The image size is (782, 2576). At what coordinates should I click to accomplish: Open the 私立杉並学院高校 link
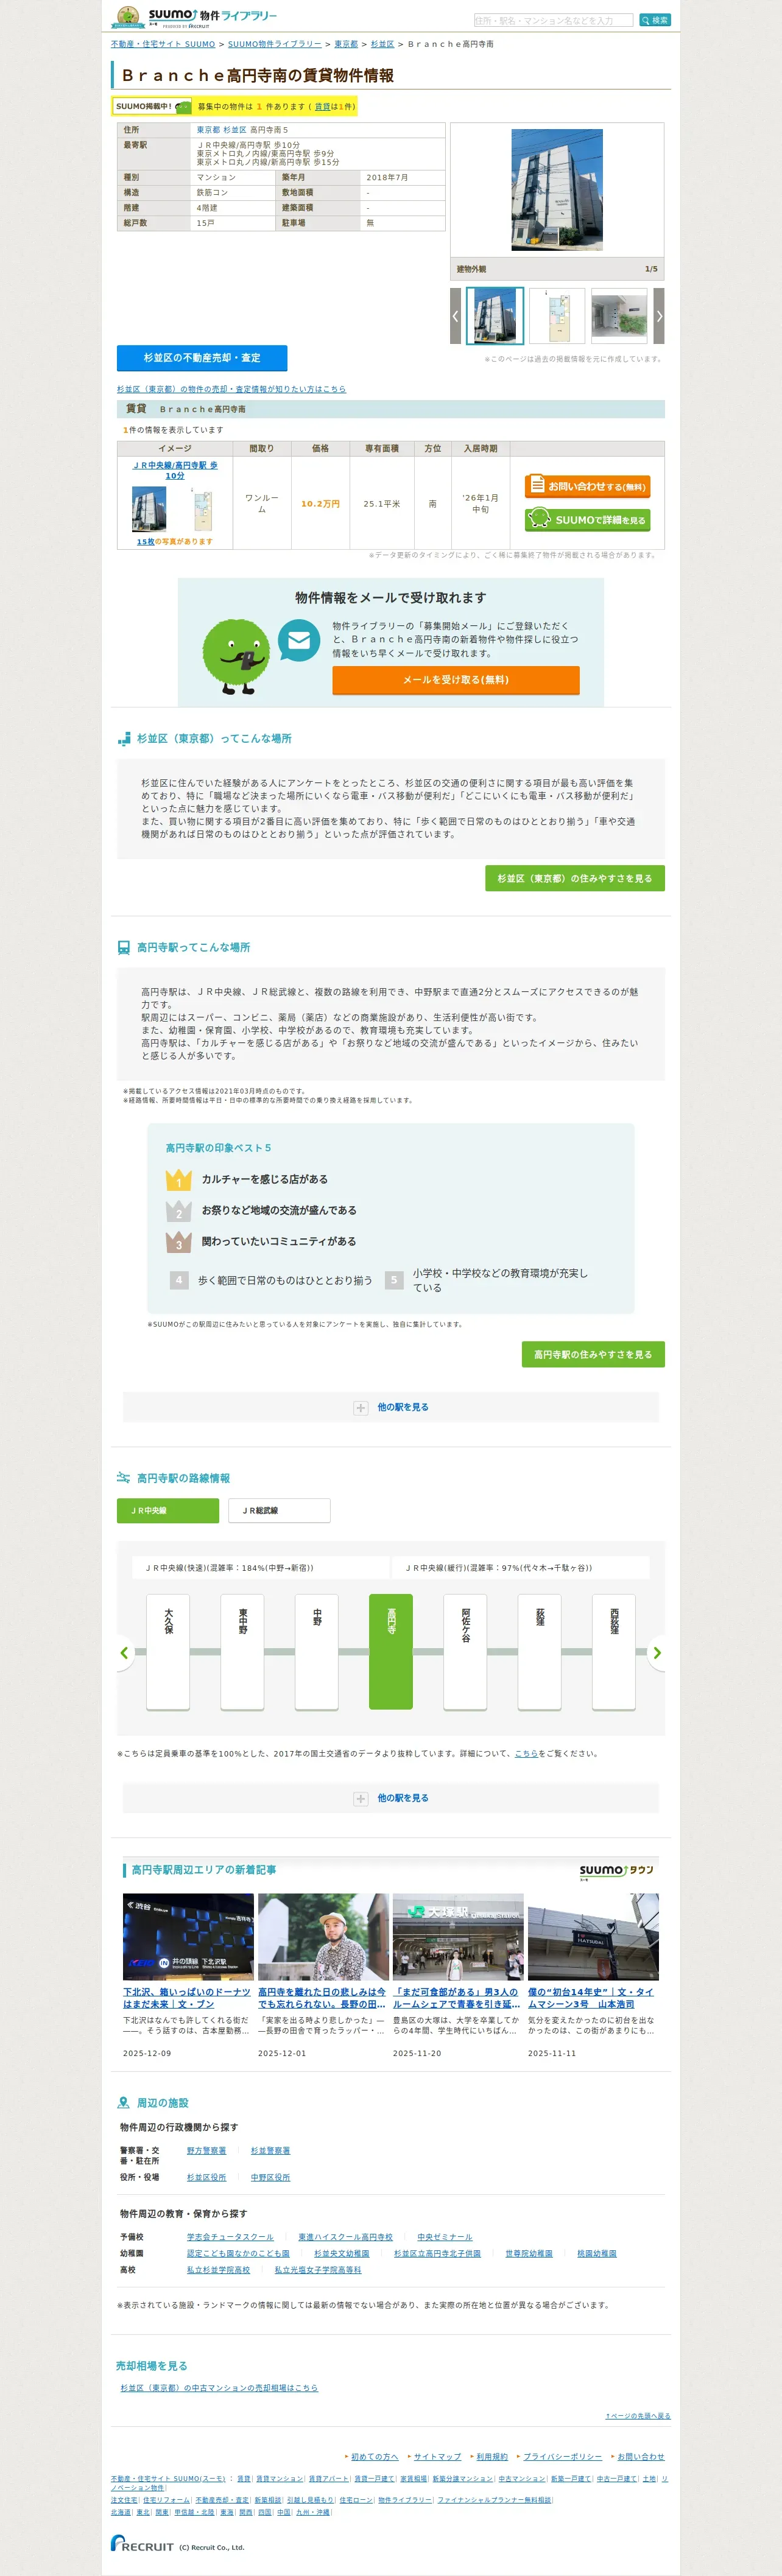pyautogui.click(x=218, y=2270)
